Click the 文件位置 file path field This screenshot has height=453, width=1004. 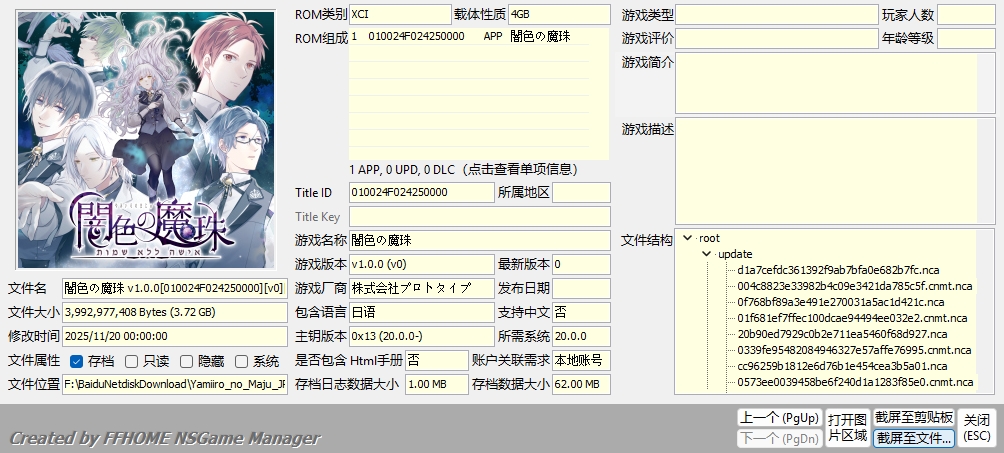(x=175, y=384)
